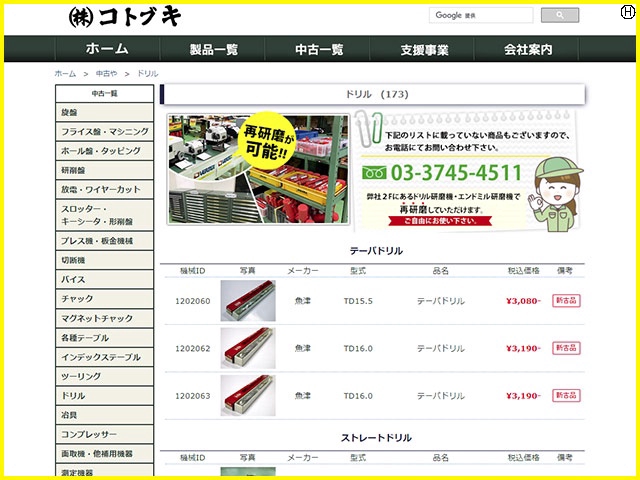640x480 pixels.
Task: Open the 再研磨が可能 drill banner image
Action: (258, 171)
